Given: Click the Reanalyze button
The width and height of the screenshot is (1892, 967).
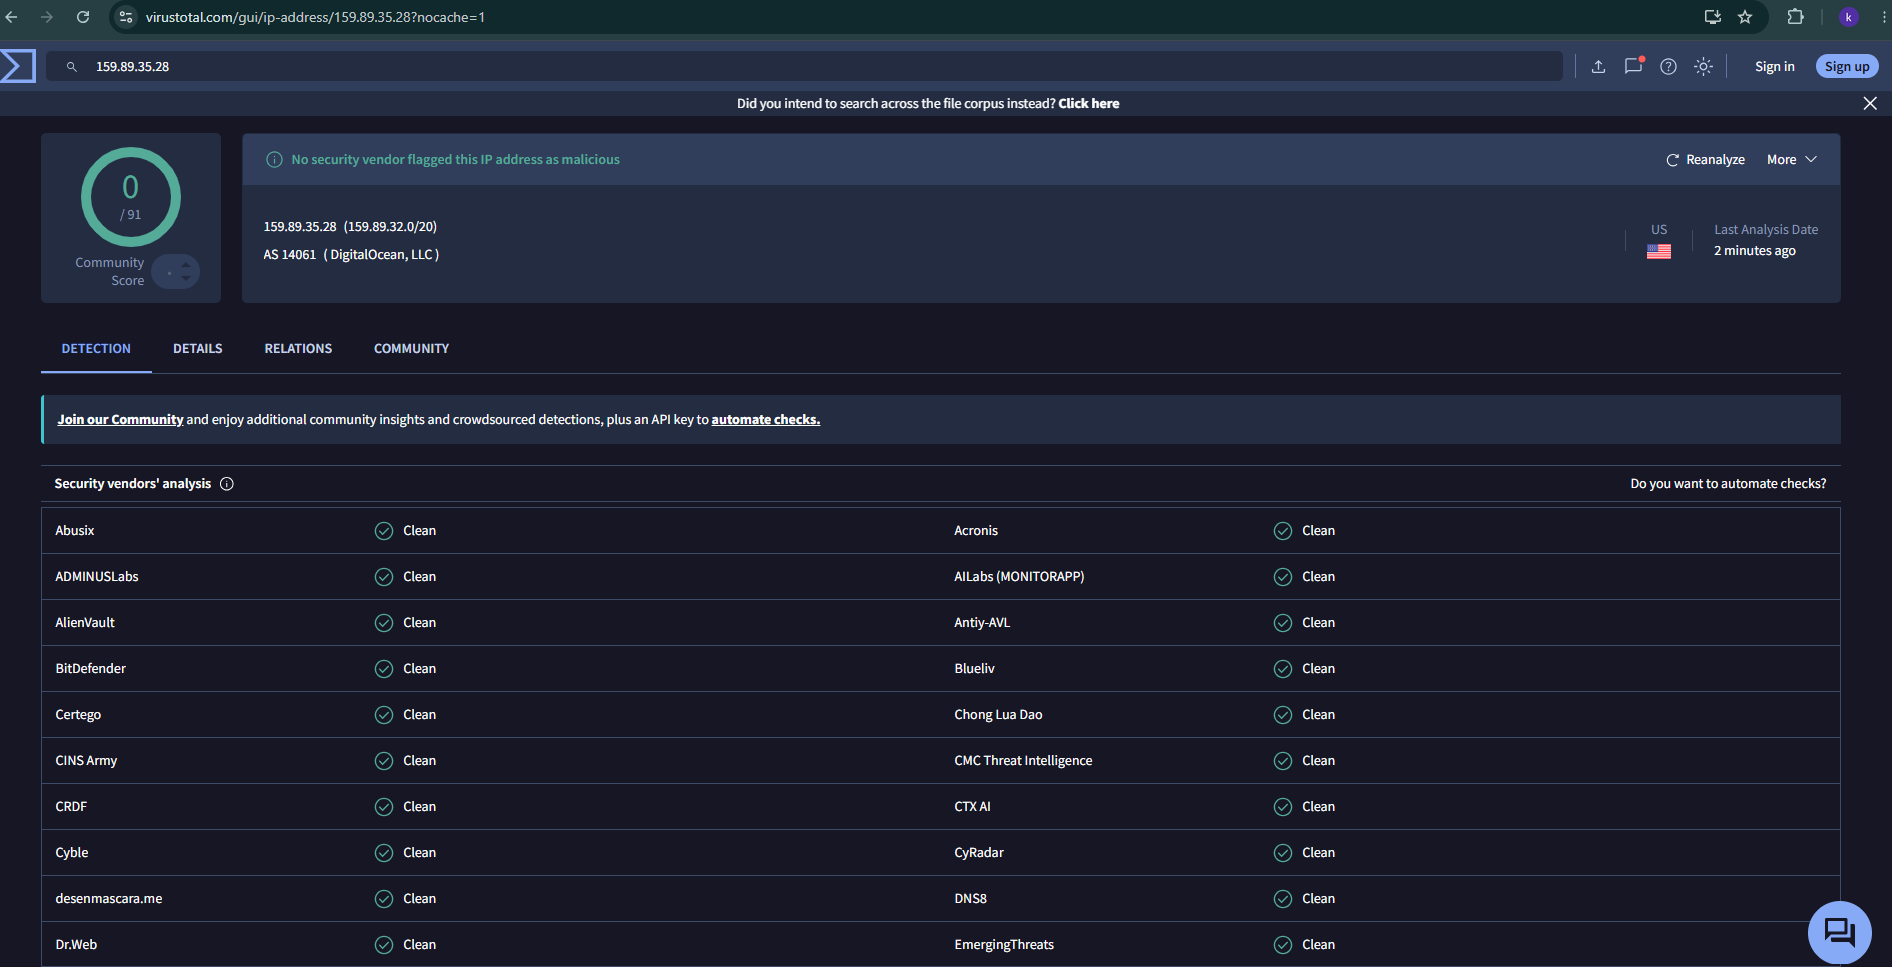Looking at the screenshot, I should (x=1705, y=160).
